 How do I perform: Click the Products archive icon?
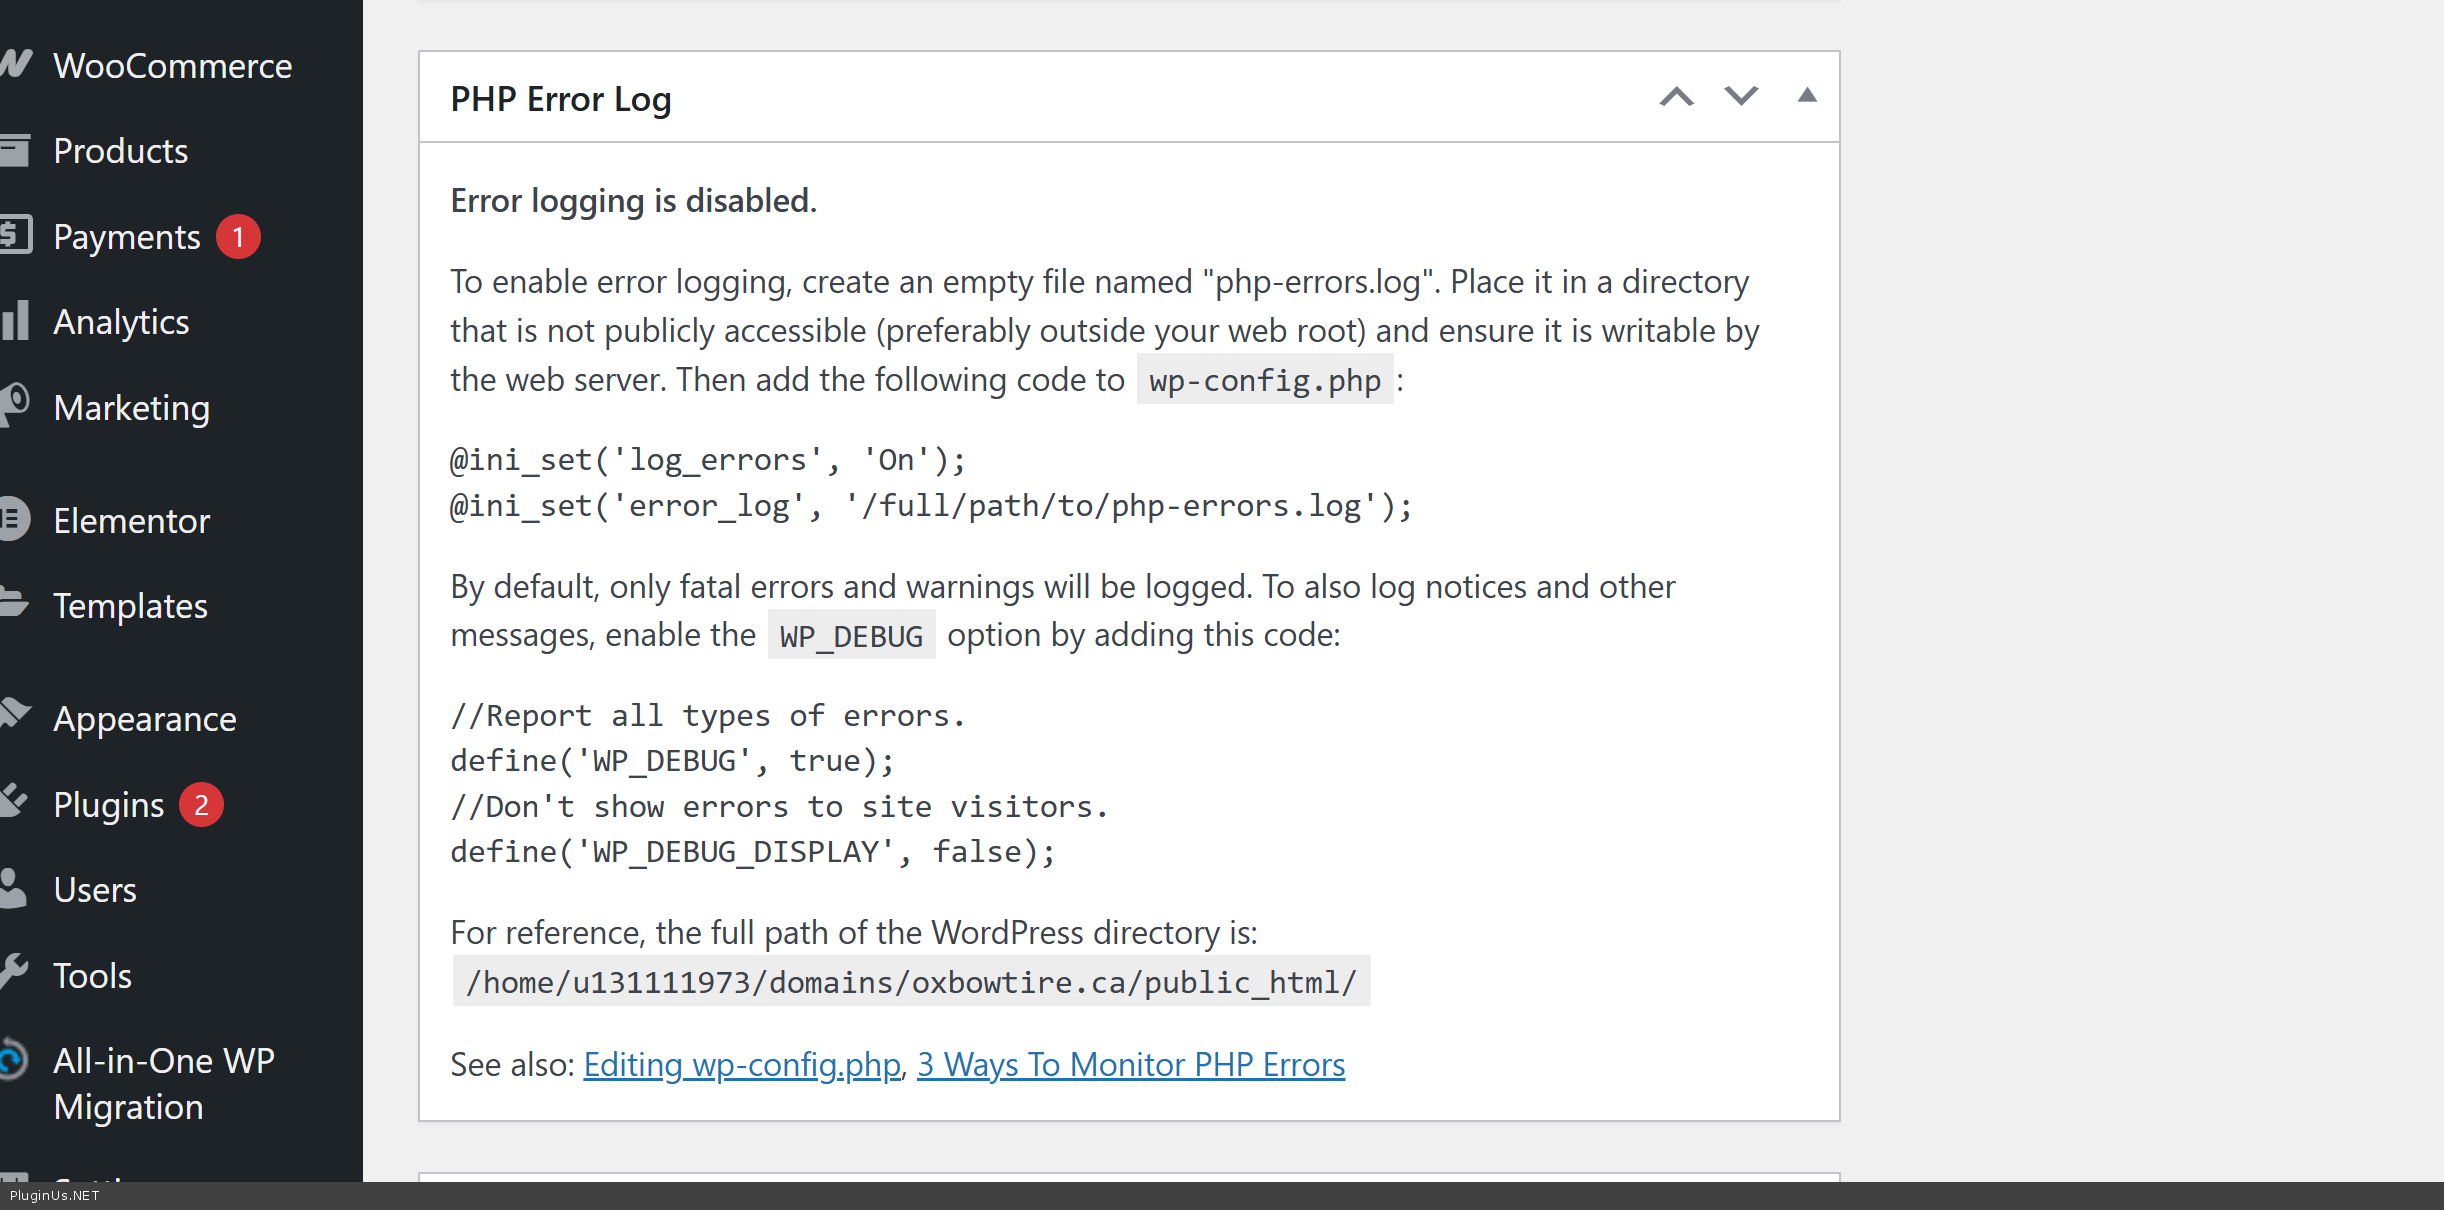[16, 150]
